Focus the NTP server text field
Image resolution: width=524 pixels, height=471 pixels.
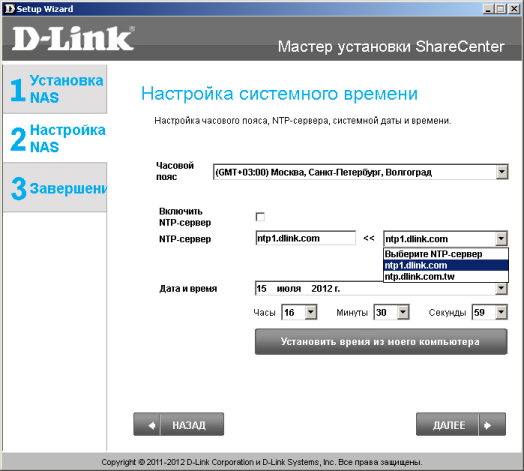305,238
